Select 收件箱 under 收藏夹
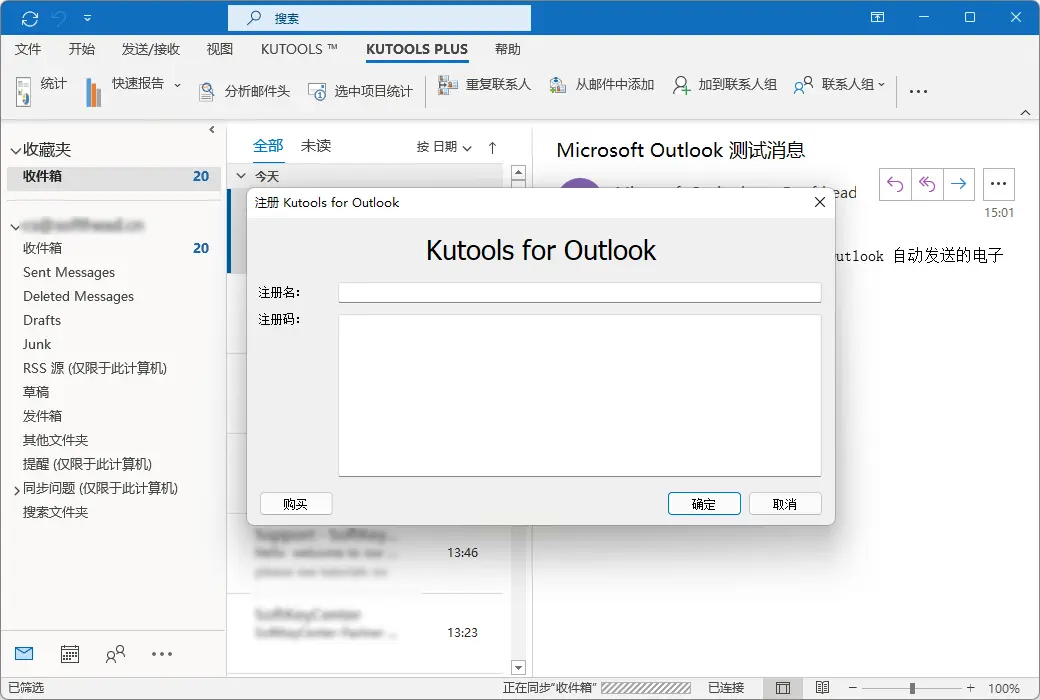The height and width of the screenshot is (700, 1040). 113,176
